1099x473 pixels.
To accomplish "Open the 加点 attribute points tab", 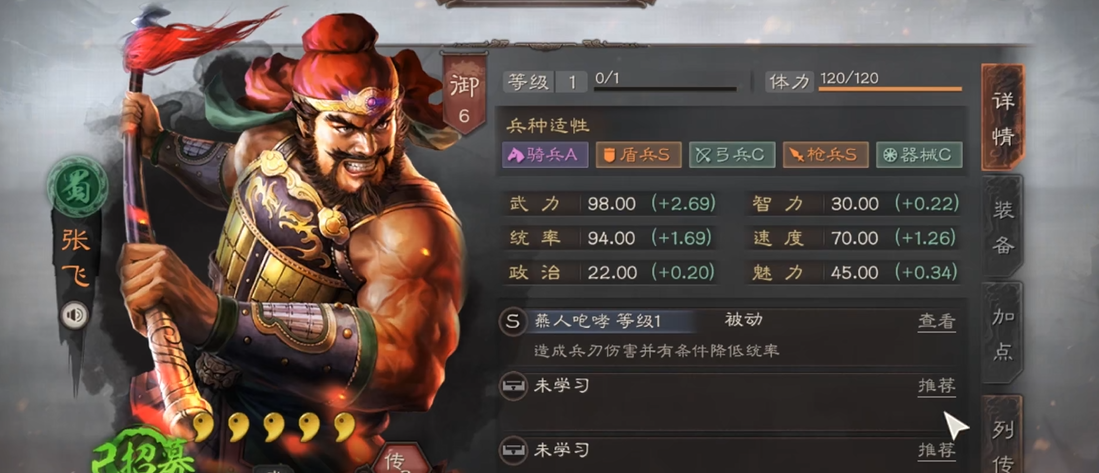I will pos(1003,333).
